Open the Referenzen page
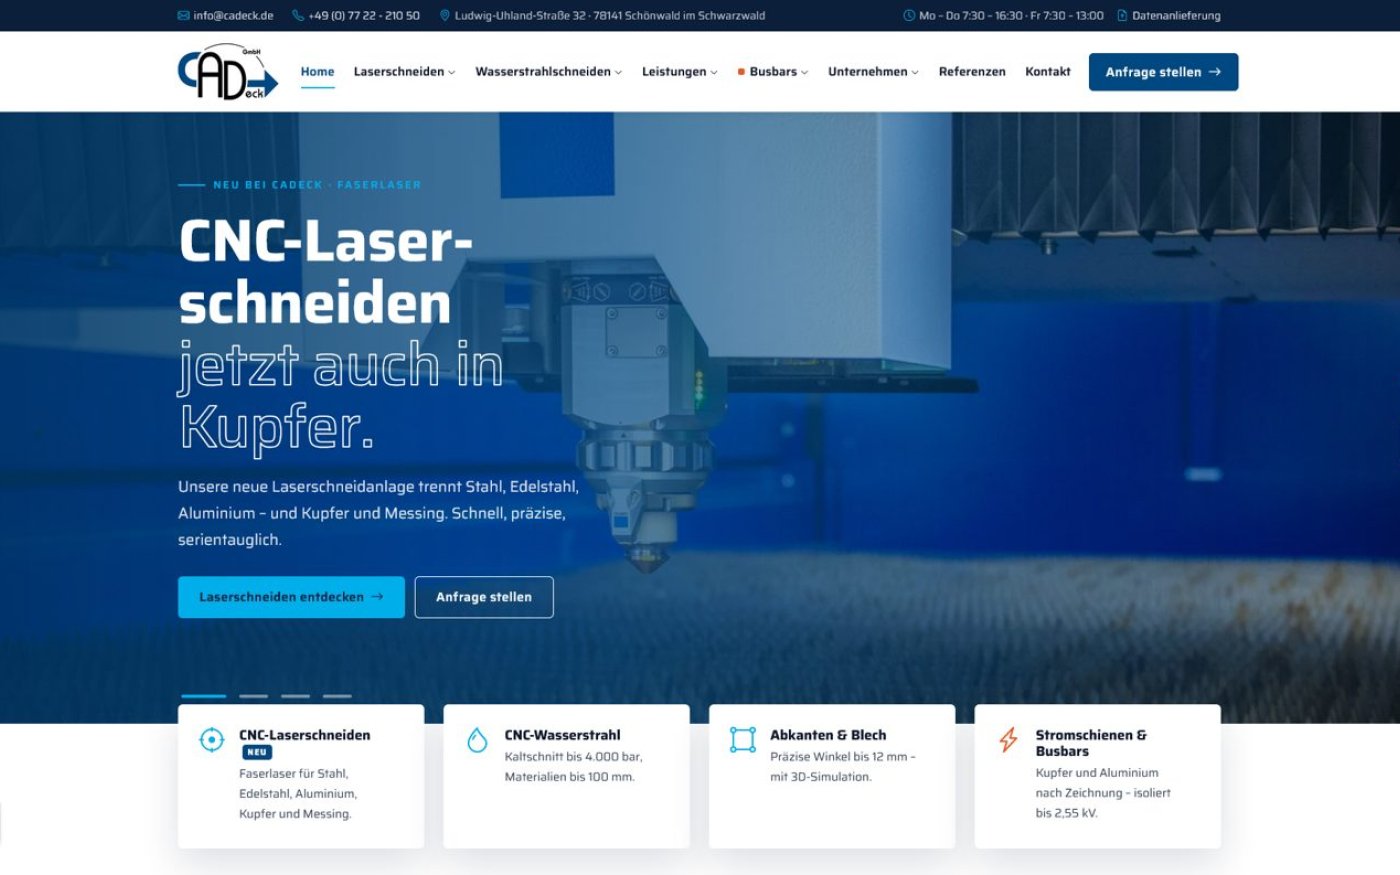The height and width of the screenshot is (875, 1400). [972, 72]
